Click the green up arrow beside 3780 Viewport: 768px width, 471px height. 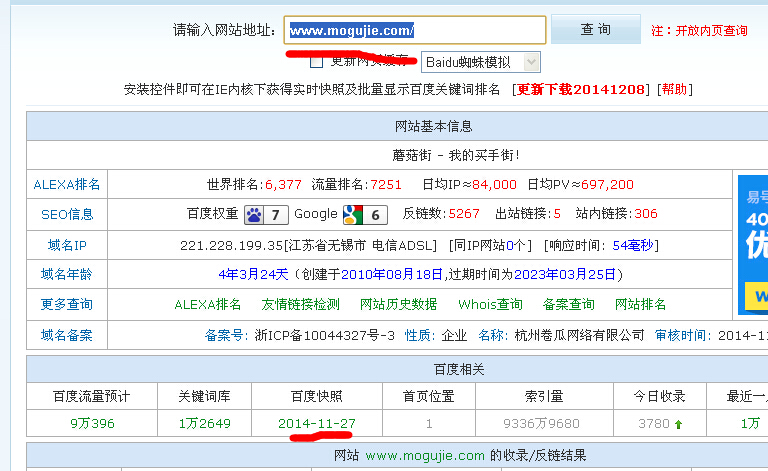[678, 424]
